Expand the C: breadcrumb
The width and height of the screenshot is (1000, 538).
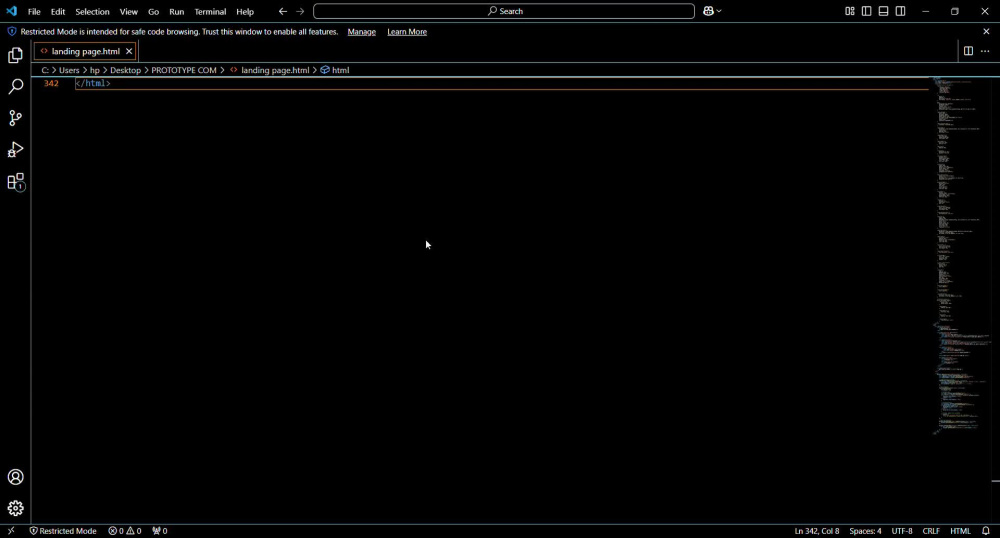[45, 70]
